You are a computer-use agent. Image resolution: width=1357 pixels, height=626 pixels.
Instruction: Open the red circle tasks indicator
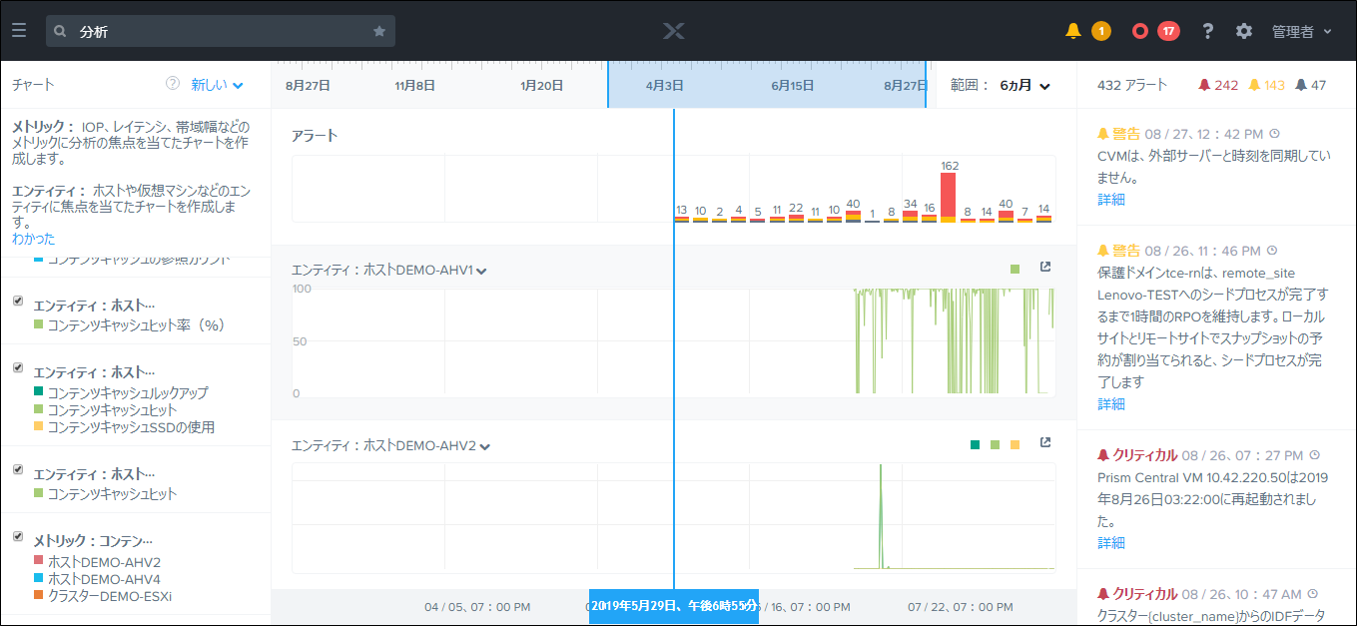1140,31
